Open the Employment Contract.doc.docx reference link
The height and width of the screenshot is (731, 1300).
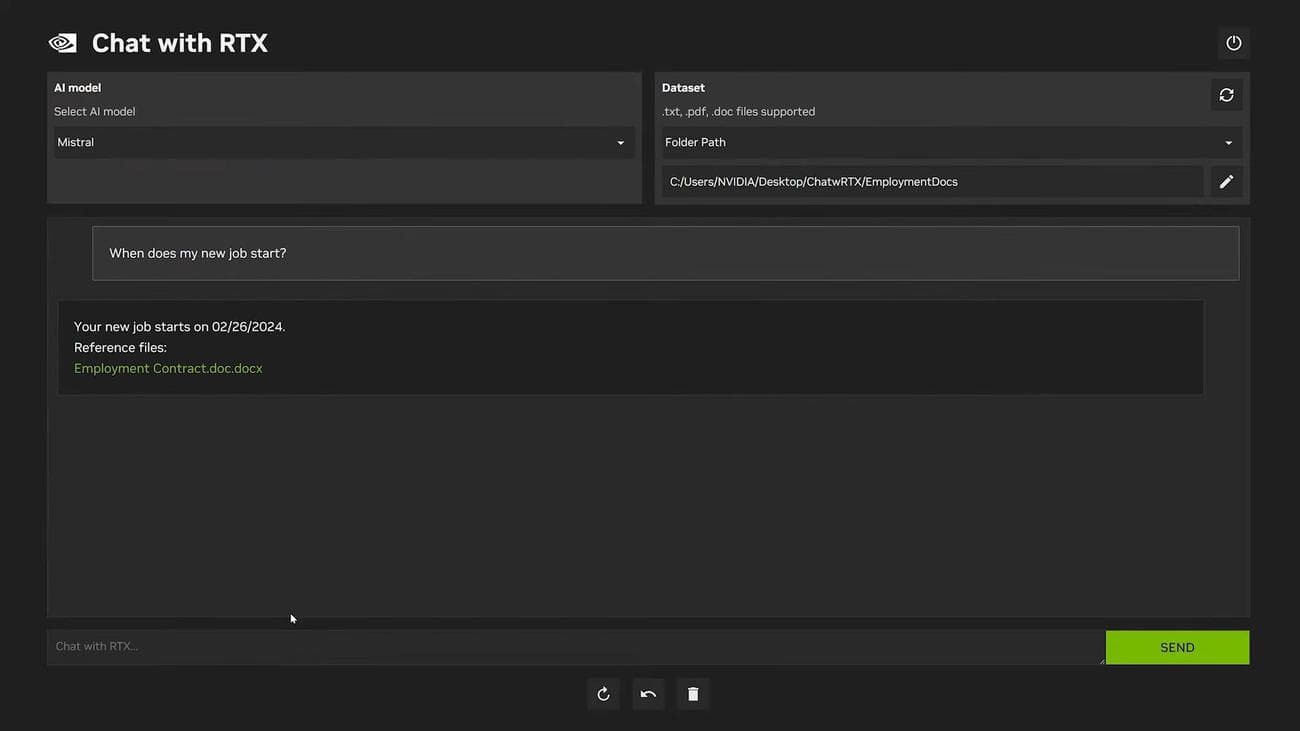(x=167, y=368)
